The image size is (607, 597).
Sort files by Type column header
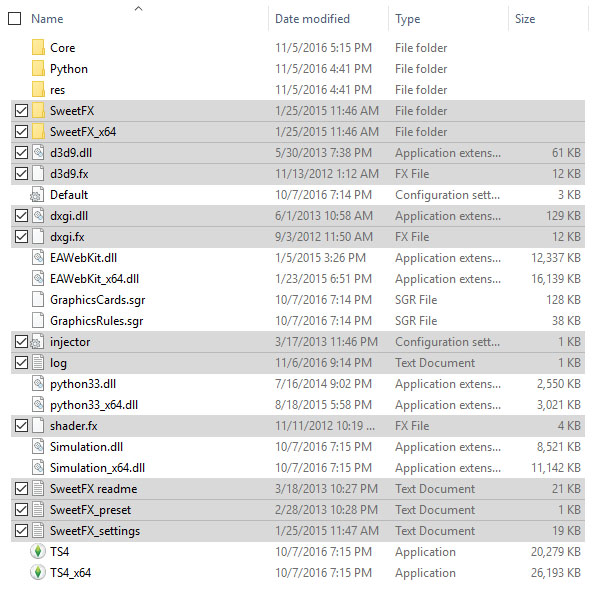pyautogui.click(x=407, y=19)
